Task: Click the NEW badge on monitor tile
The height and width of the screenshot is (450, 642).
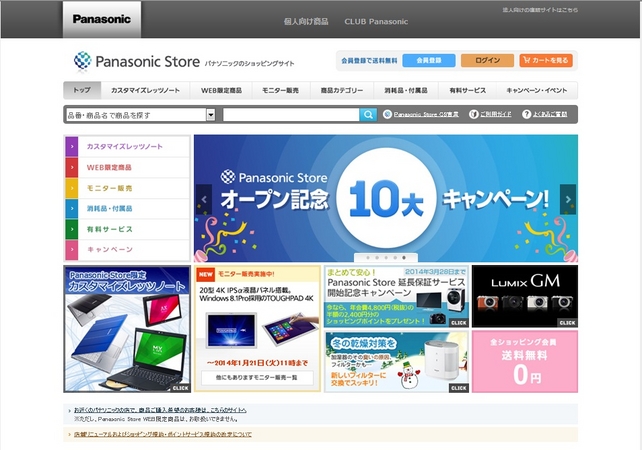Action: click(x=206, y=275)
